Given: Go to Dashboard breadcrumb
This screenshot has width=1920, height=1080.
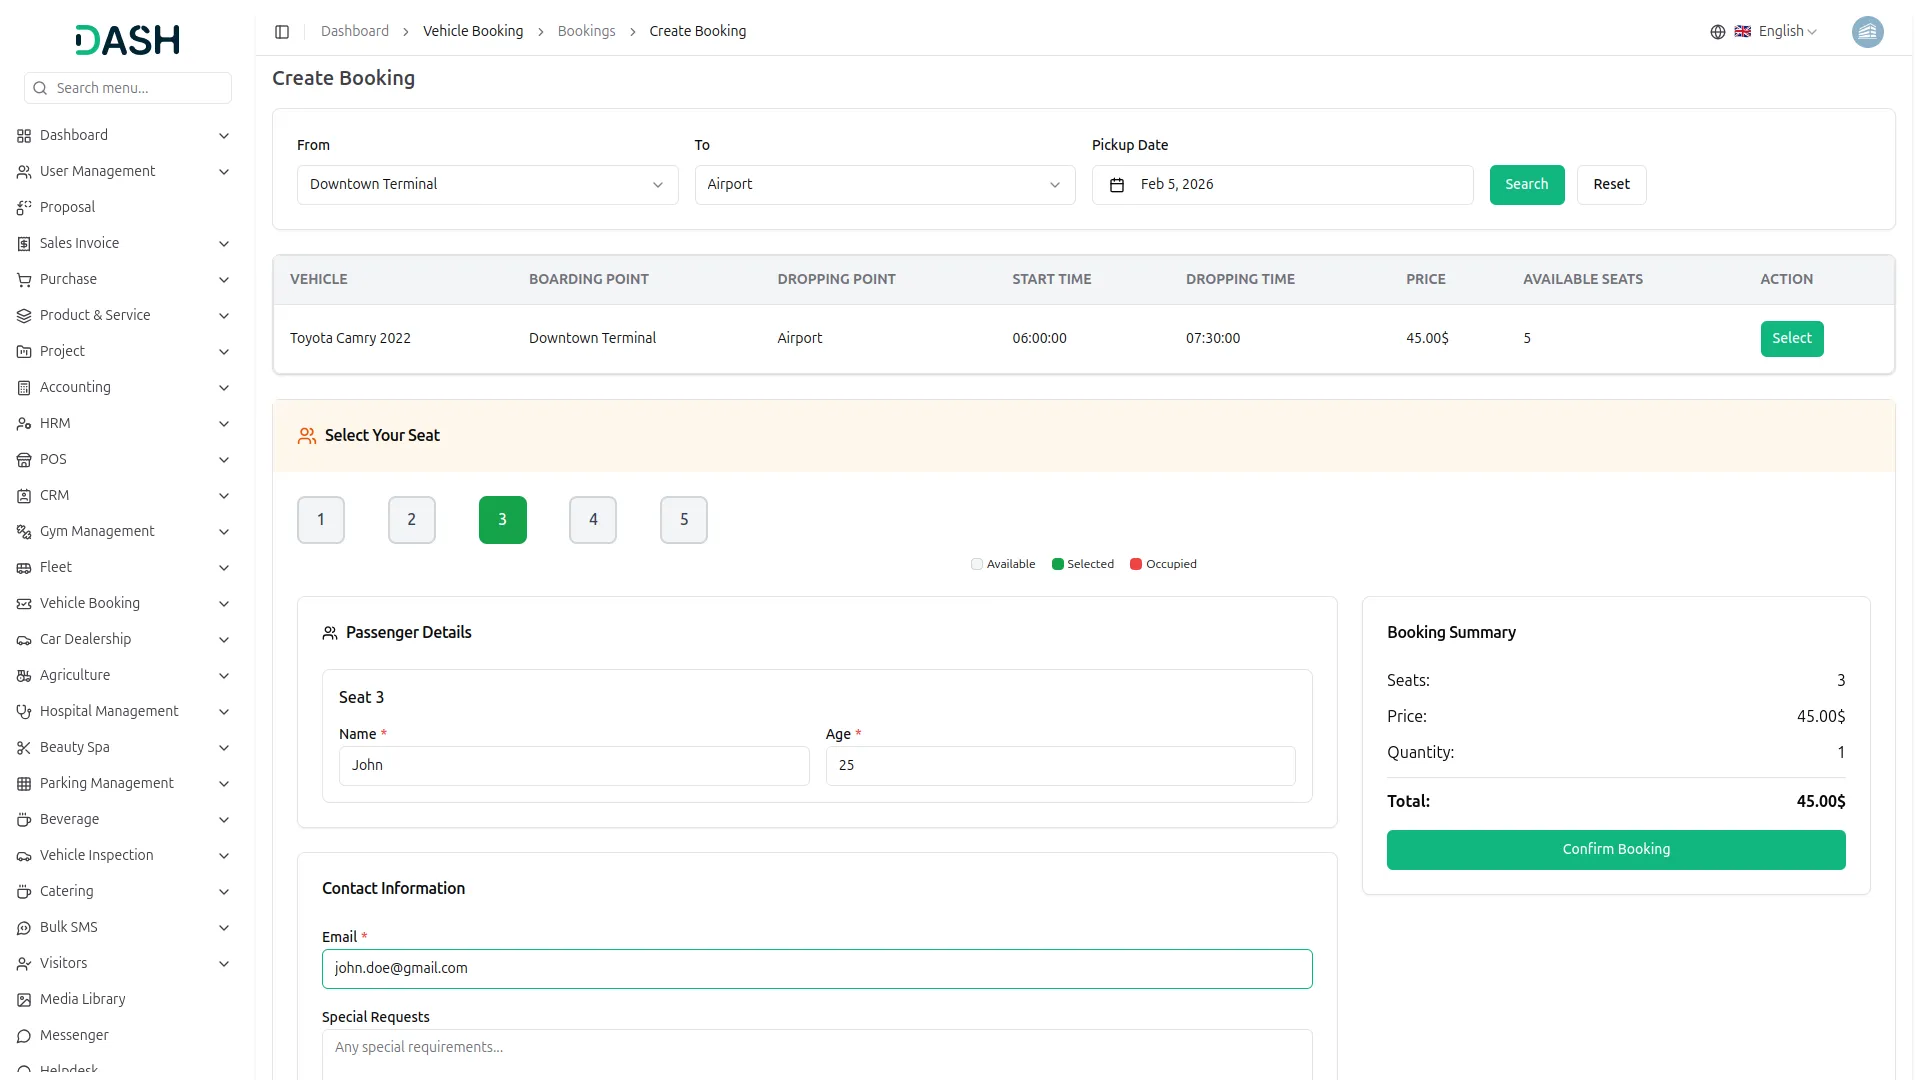Looking at the screenshot, I should pyautogui.click(x=355, y=32).
